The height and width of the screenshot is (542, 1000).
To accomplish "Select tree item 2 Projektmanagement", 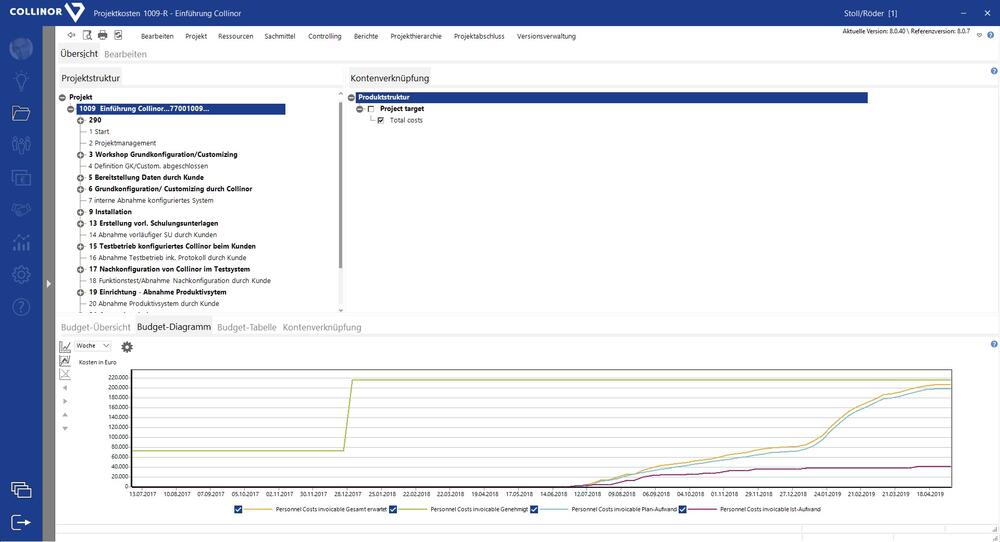I will pos(122,143).
